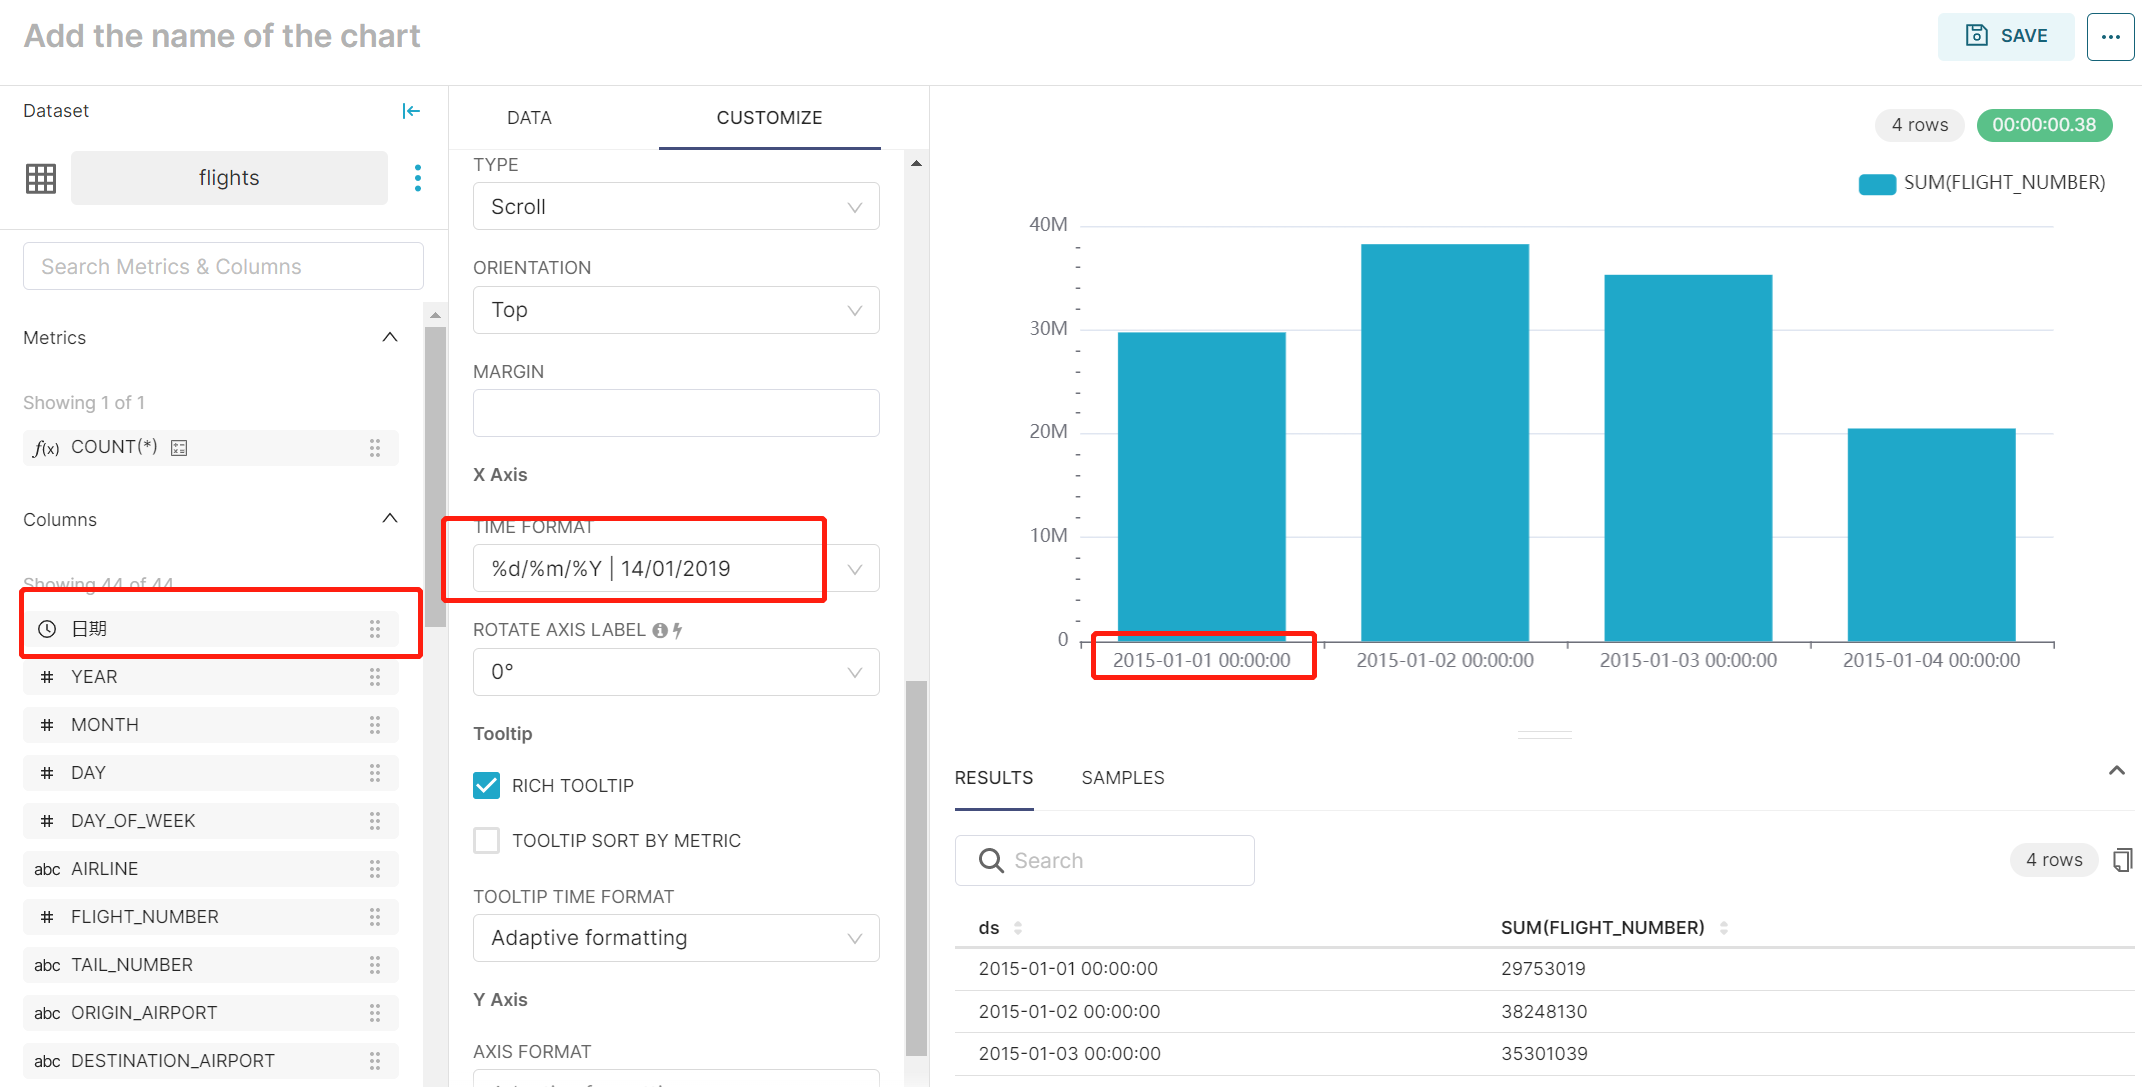2142x1087 pixels.
Task: Click the Search Metrics & Columns field
Action: click(x=223, y=267)
